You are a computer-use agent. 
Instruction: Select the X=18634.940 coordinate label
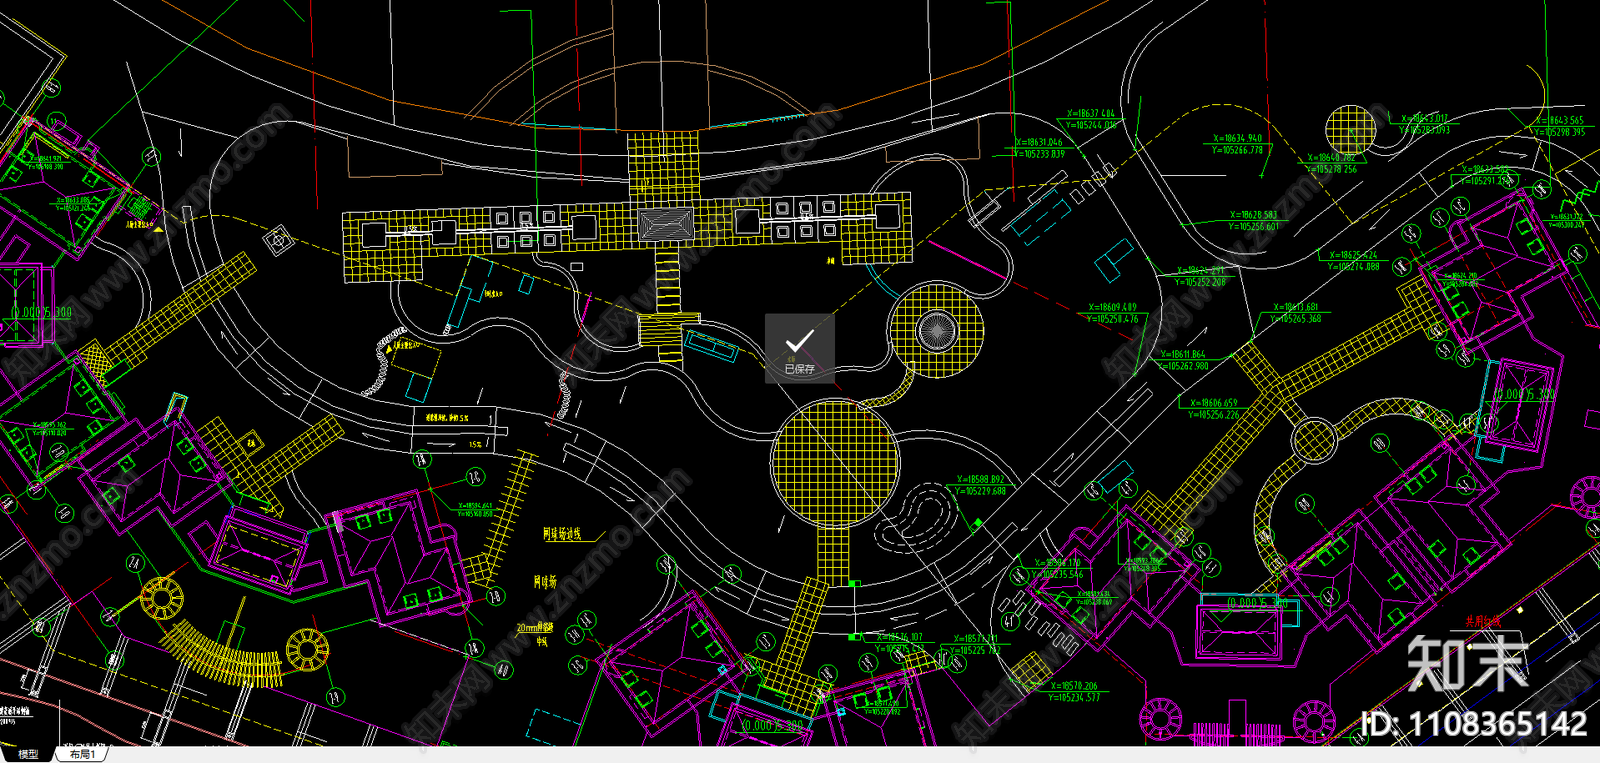[x=1237, y=139]
